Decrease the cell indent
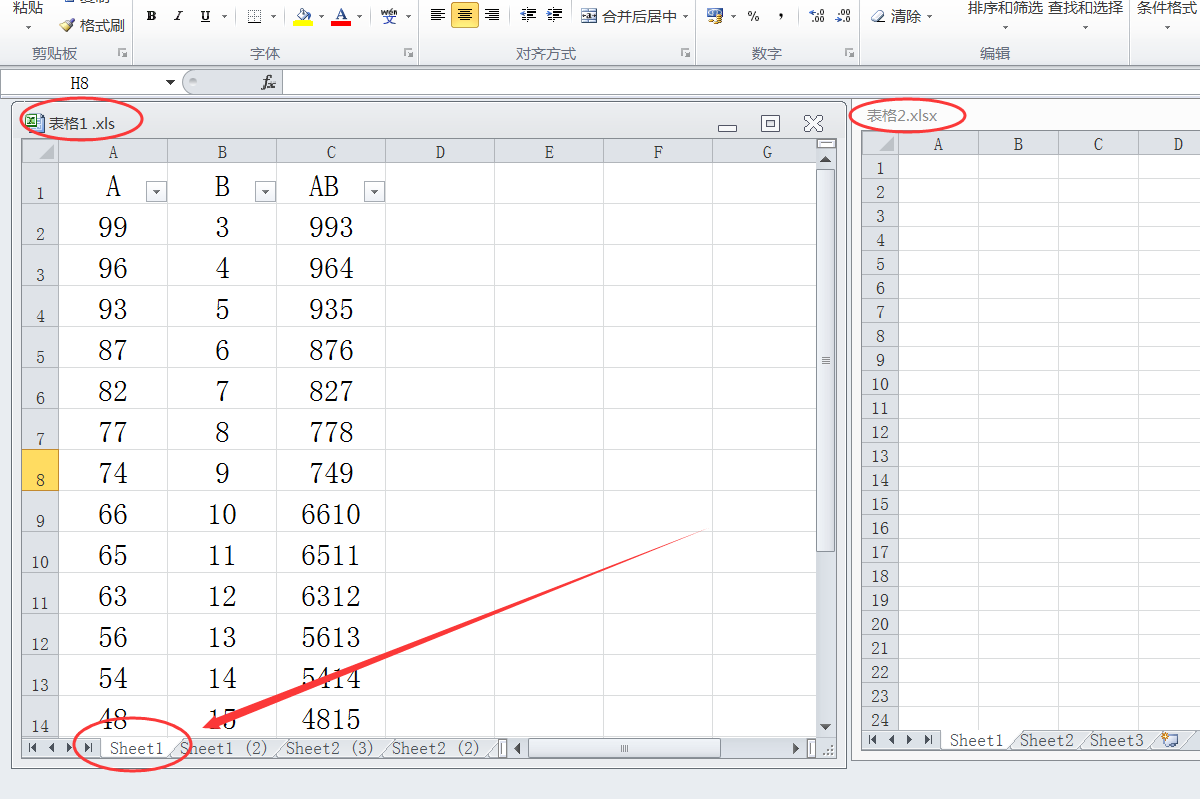Image resolution: width=1200 pixels, height=799 pixels. pyautogui.click(x=529, y=15)
